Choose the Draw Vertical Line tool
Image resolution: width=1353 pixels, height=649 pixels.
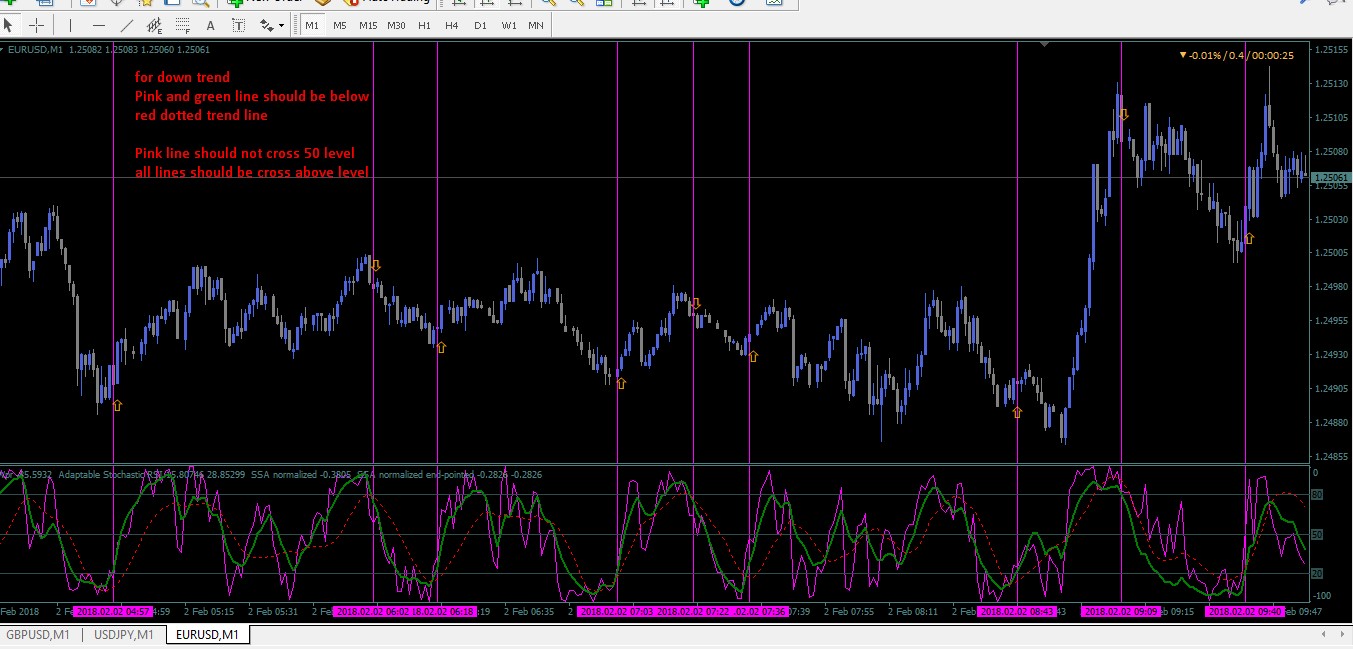tap(70, 25)
